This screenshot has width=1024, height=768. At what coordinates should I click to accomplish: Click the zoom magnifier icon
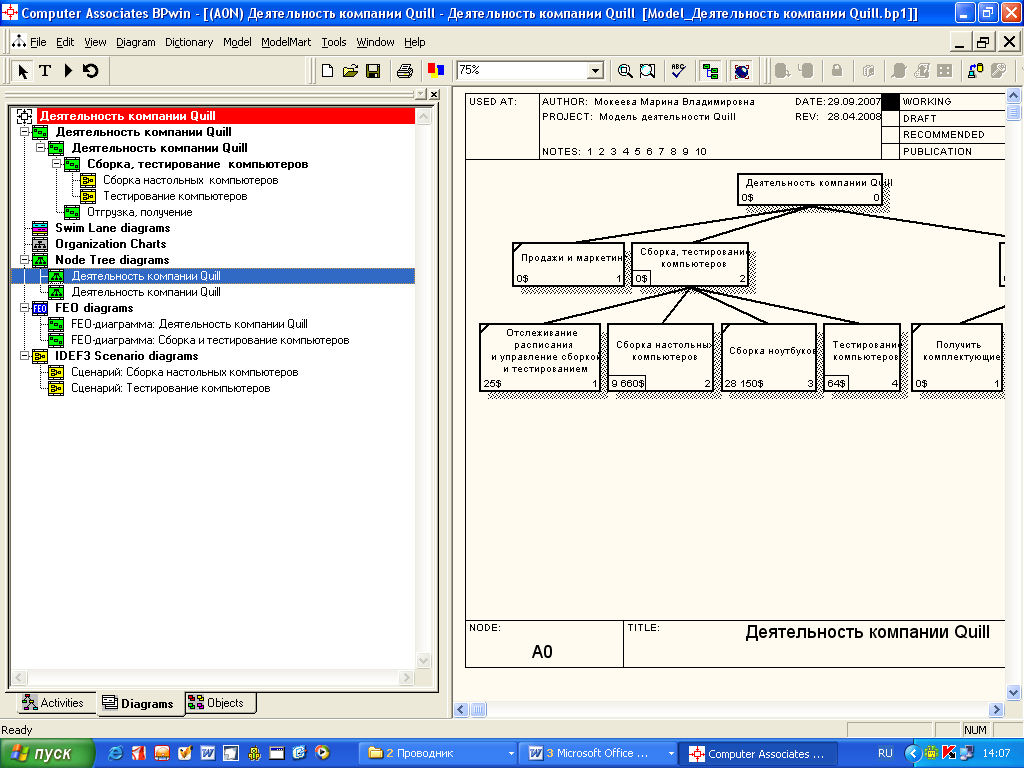click(x=625, y=71)
